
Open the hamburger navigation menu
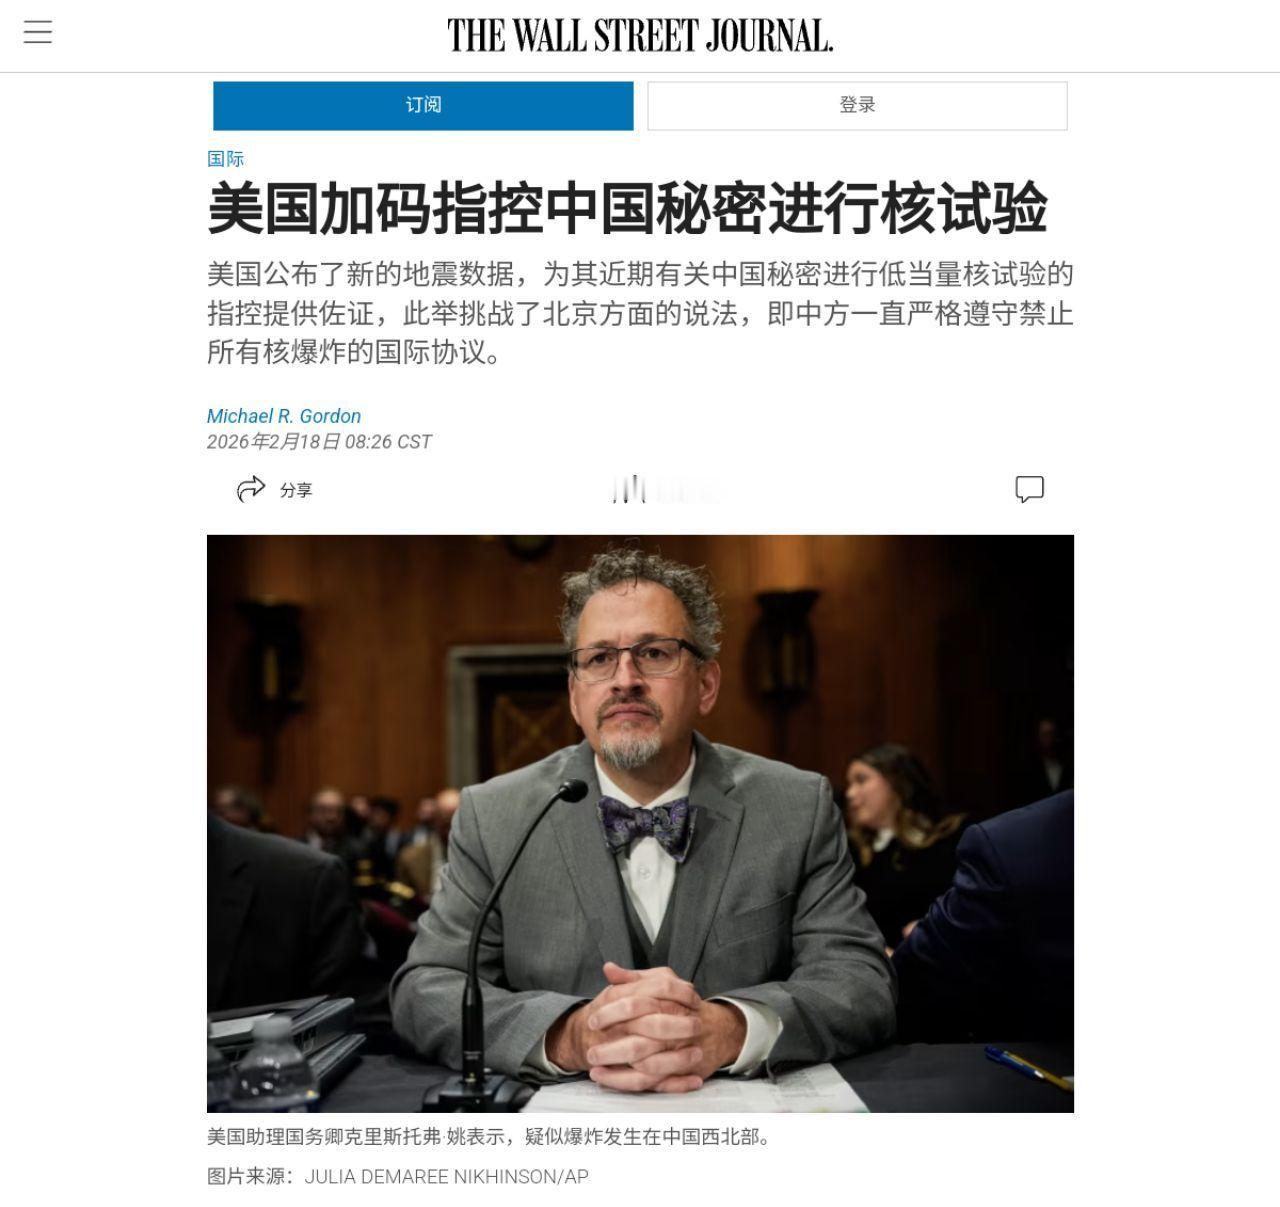[x=38, y=32]
